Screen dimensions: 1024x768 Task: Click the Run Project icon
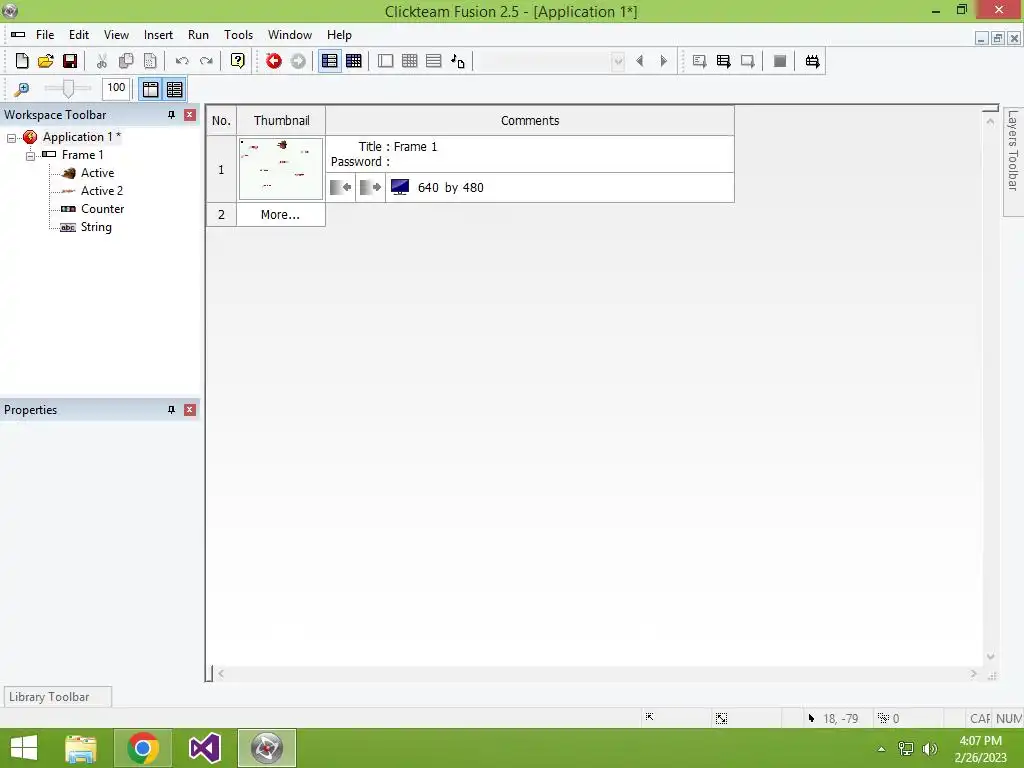point(699,61)
